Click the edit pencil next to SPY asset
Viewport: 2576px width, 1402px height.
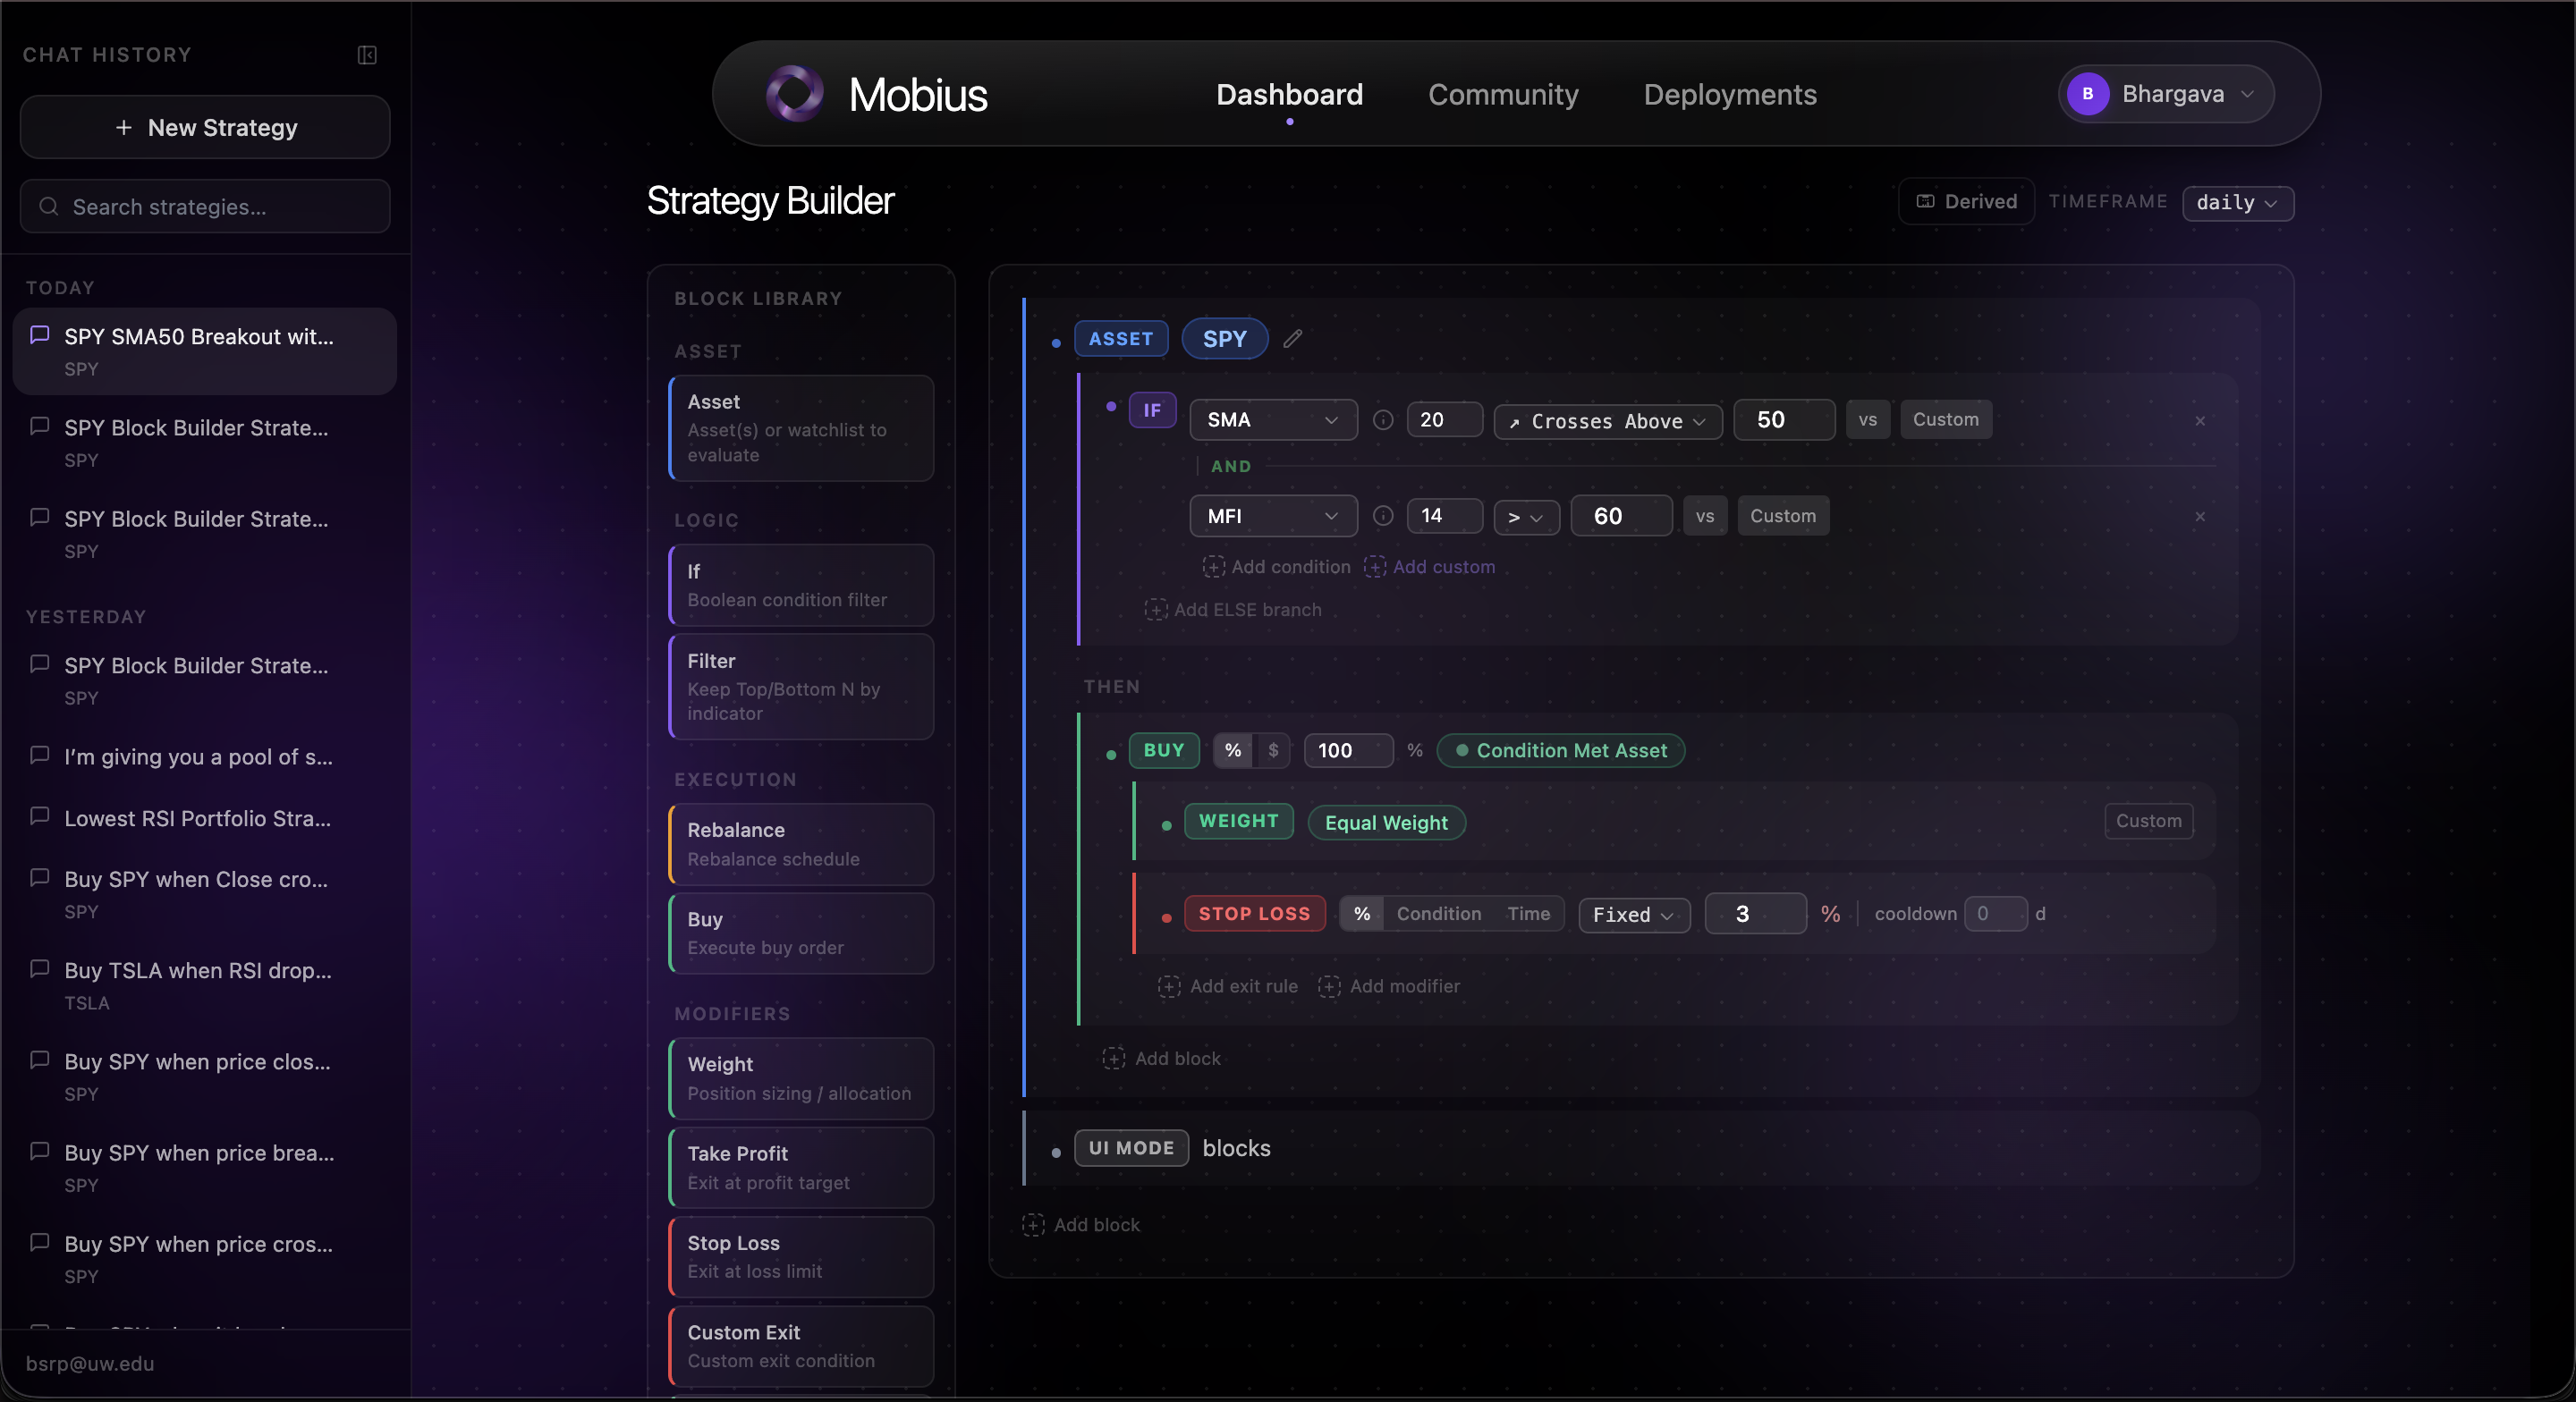1293,338
